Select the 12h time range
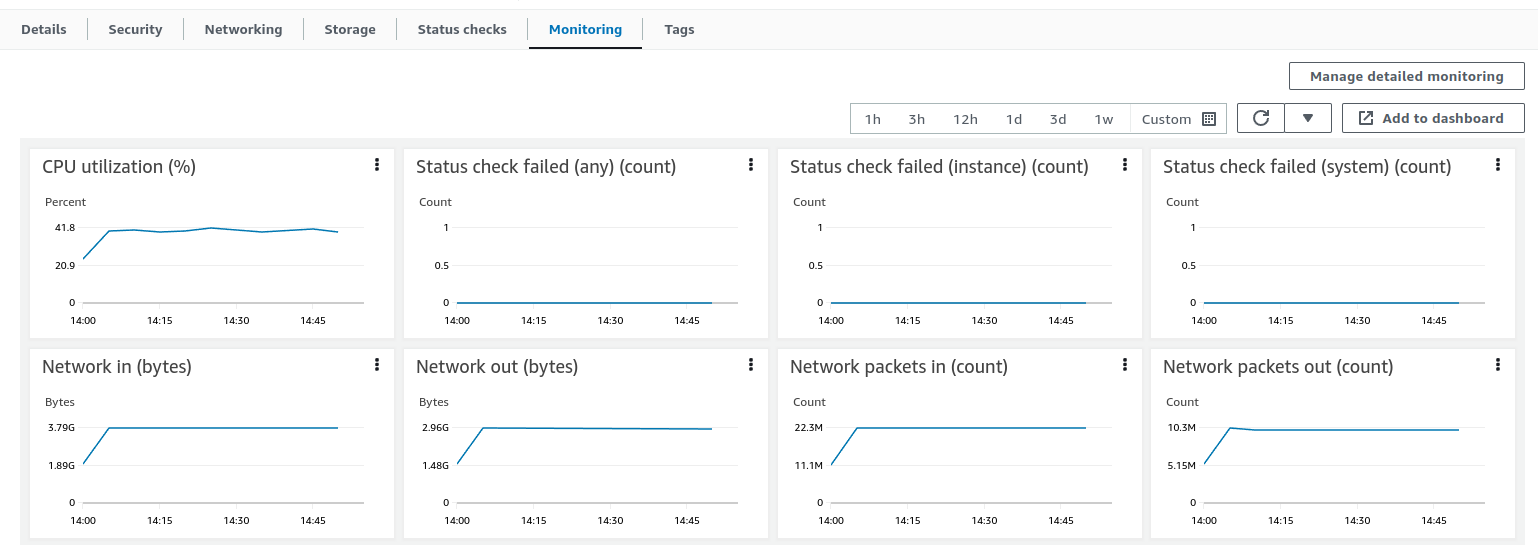 point(965,119)
